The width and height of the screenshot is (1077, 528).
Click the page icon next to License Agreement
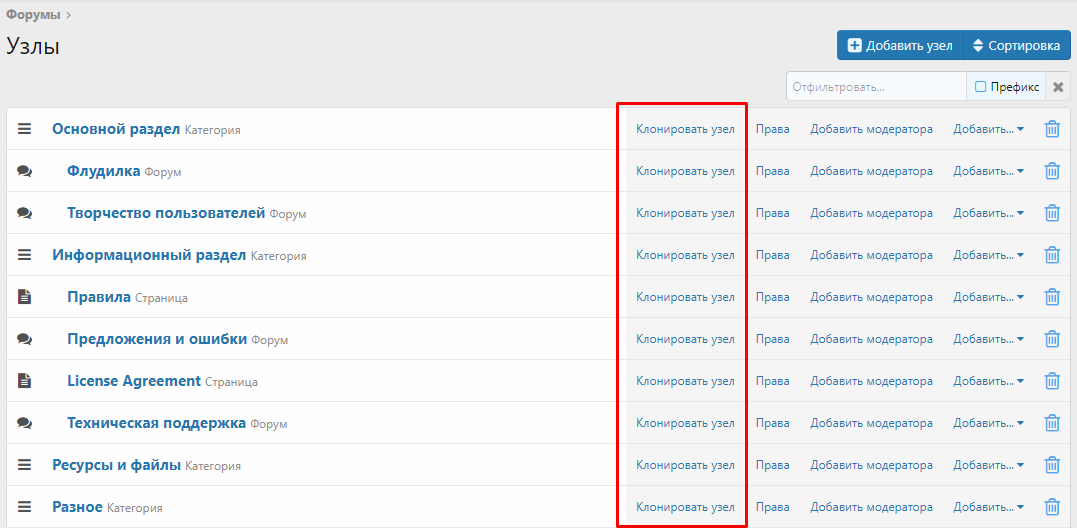pos(25,381)
